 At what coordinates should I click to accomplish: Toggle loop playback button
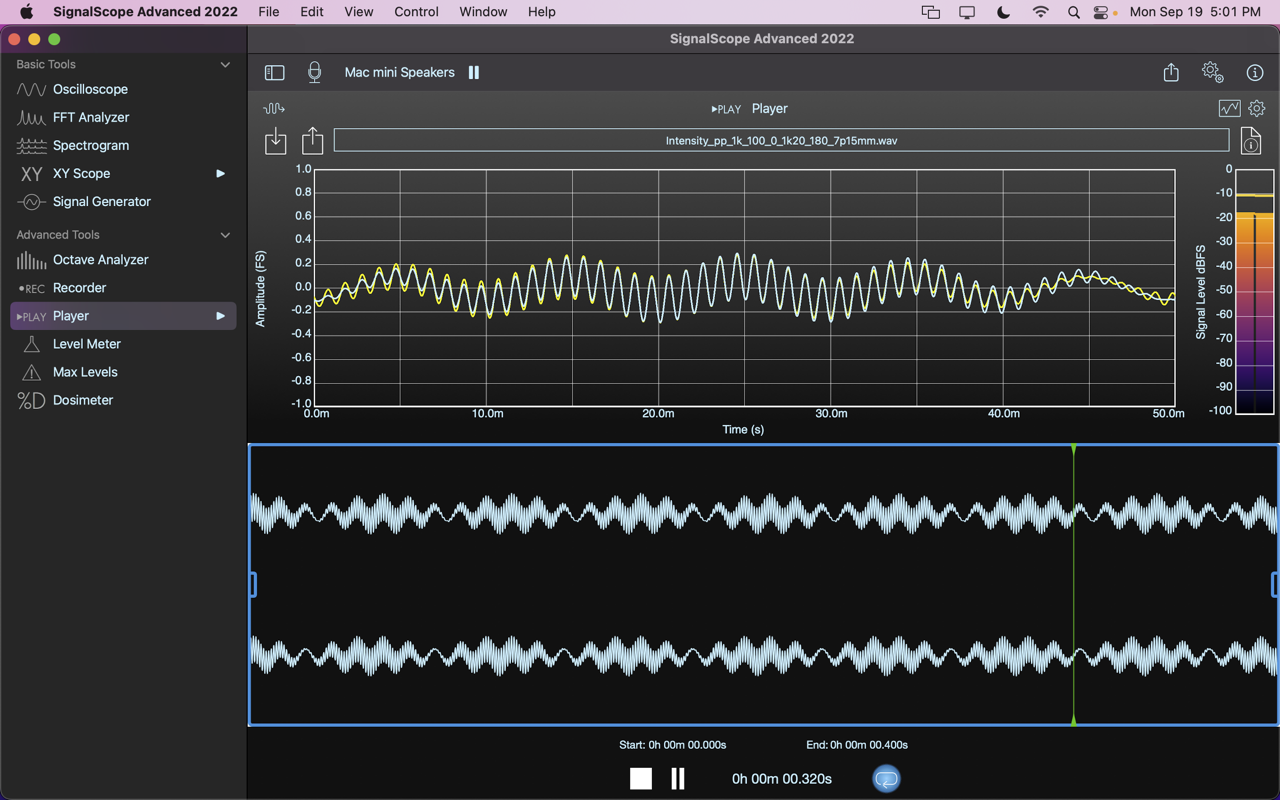coord(886,778)
